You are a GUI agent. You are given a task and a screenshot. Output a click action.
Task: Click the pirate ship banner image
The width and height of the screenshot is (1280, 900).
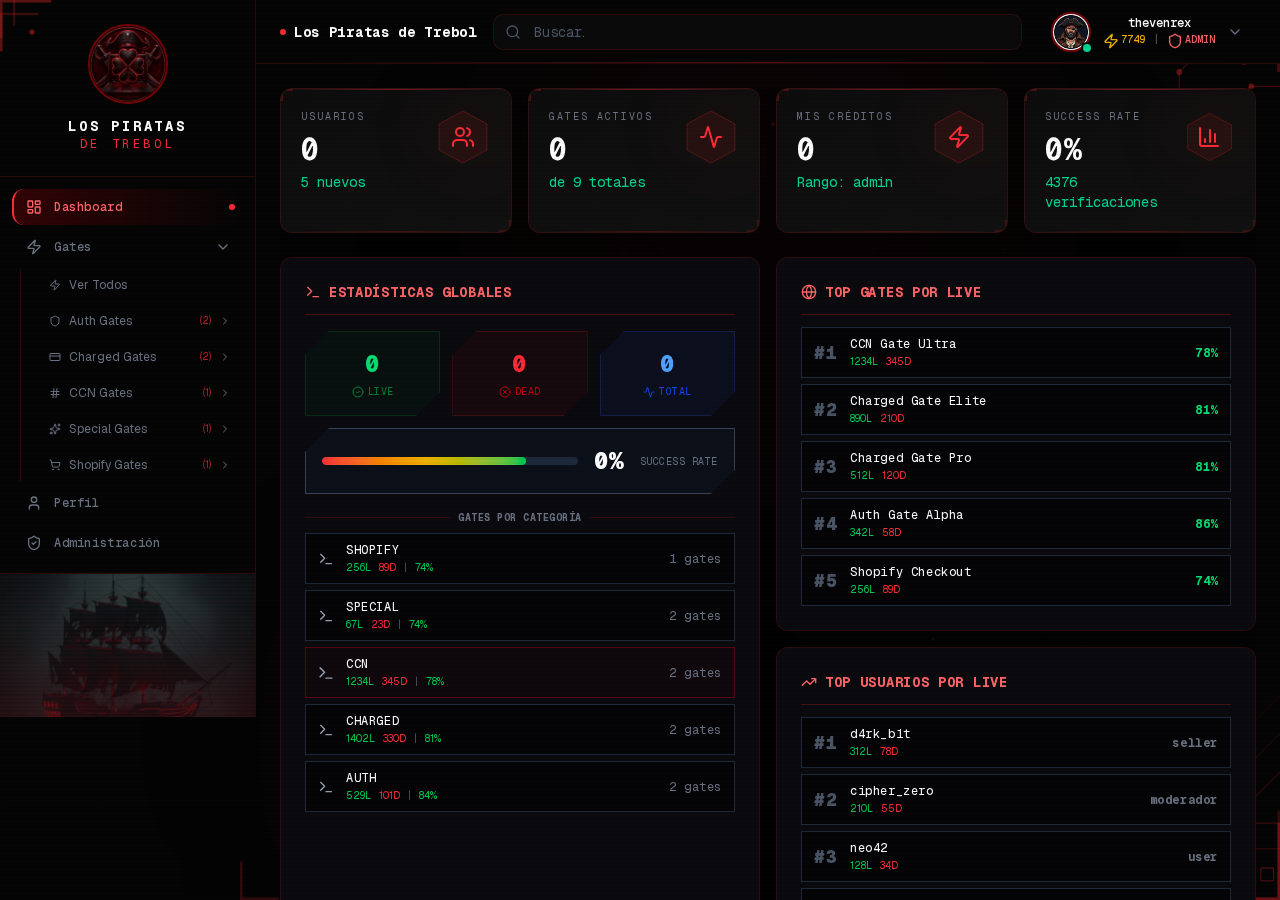pos(128,645)
